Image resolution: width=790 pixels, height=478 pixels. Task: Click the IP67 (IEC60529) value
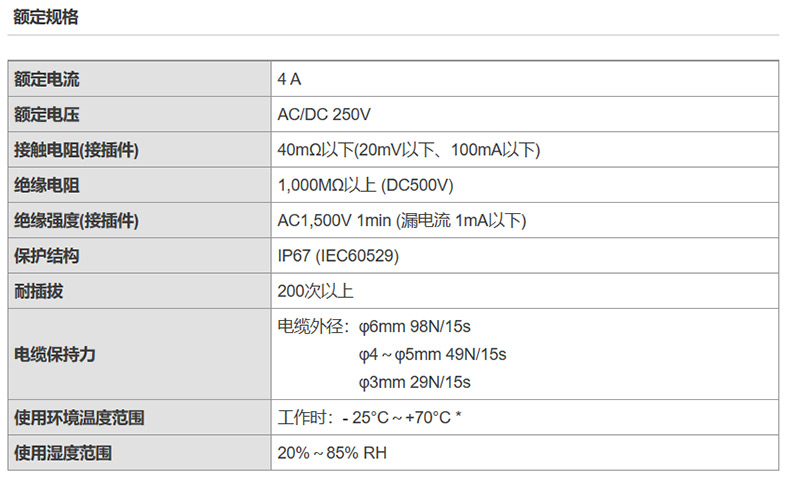[338, 256]
